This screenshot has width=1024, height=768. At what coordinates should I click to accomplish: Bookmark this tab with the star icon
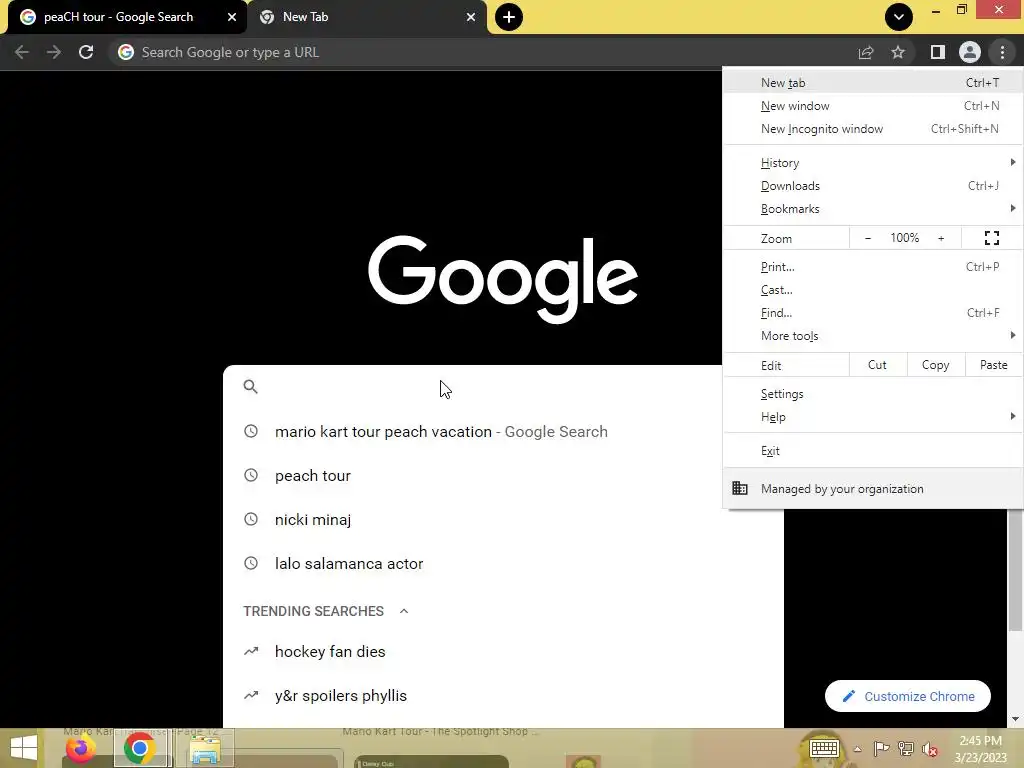[x=898, y=52]
